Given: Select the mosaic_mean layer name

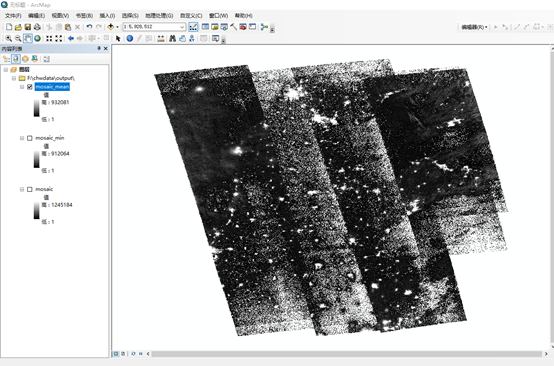Looking at the screenshot, I should 52,87.
